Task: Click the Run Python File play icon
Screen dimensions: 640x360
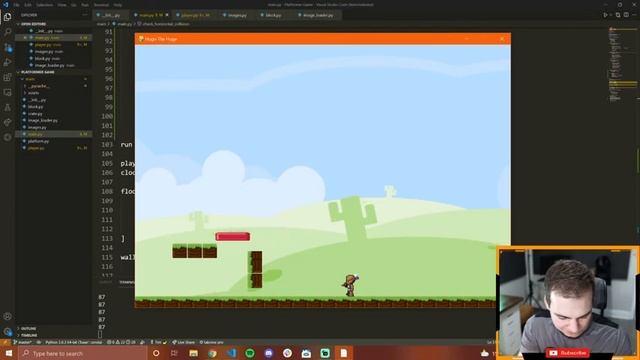Action: coord(605,15)
